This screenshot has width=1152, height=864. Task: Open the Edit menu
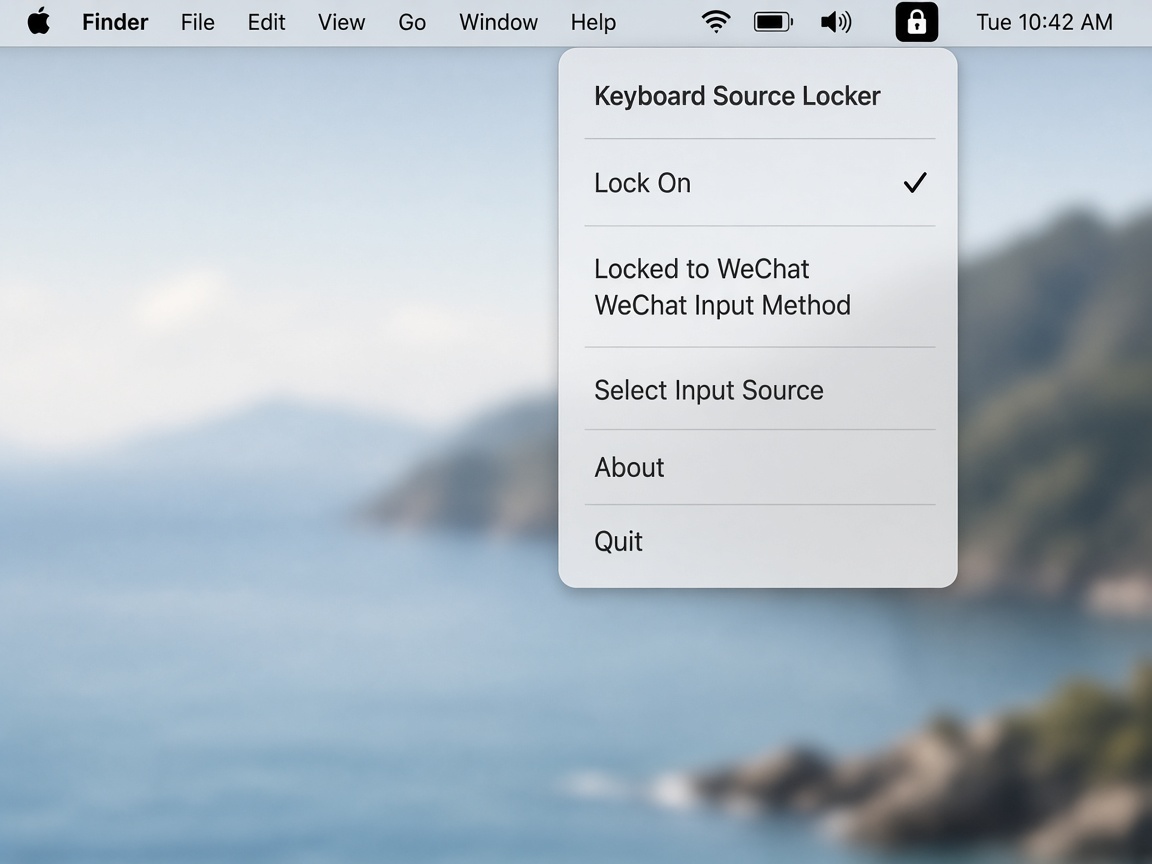266,22
